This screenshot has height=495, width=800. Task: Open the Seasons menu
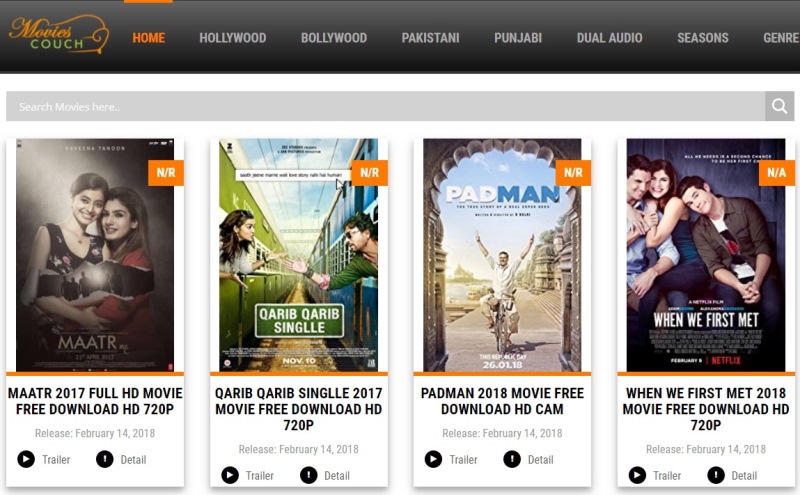click(x=703, y=38)
